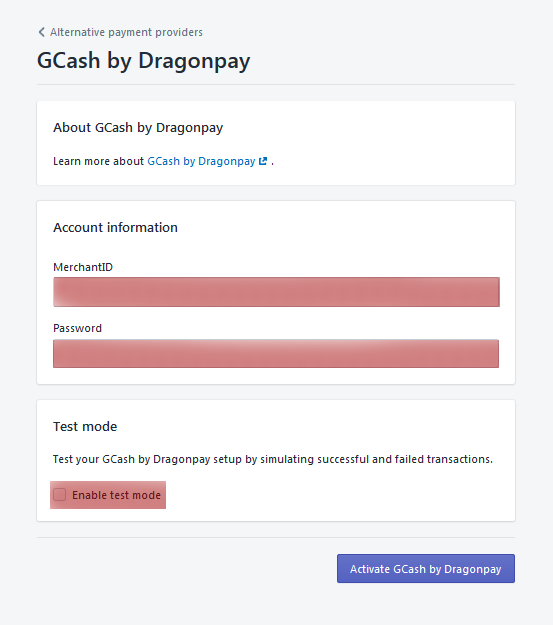
Task: Click the Test mode heading
Action: pyautogui.click(x=85, y=426)
